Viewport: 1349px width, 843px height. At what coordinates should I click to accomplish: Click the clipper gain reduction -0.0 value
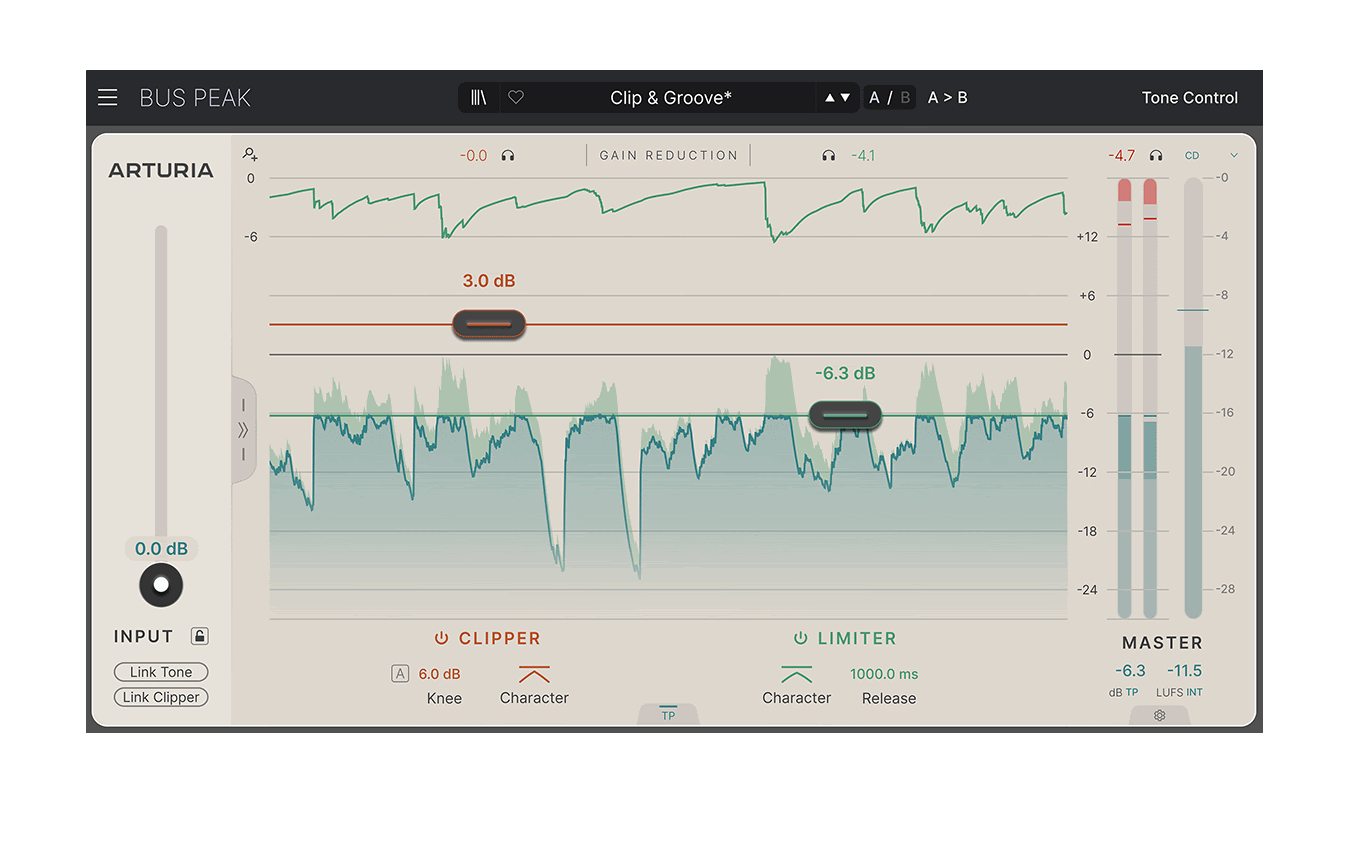(473, 155)
